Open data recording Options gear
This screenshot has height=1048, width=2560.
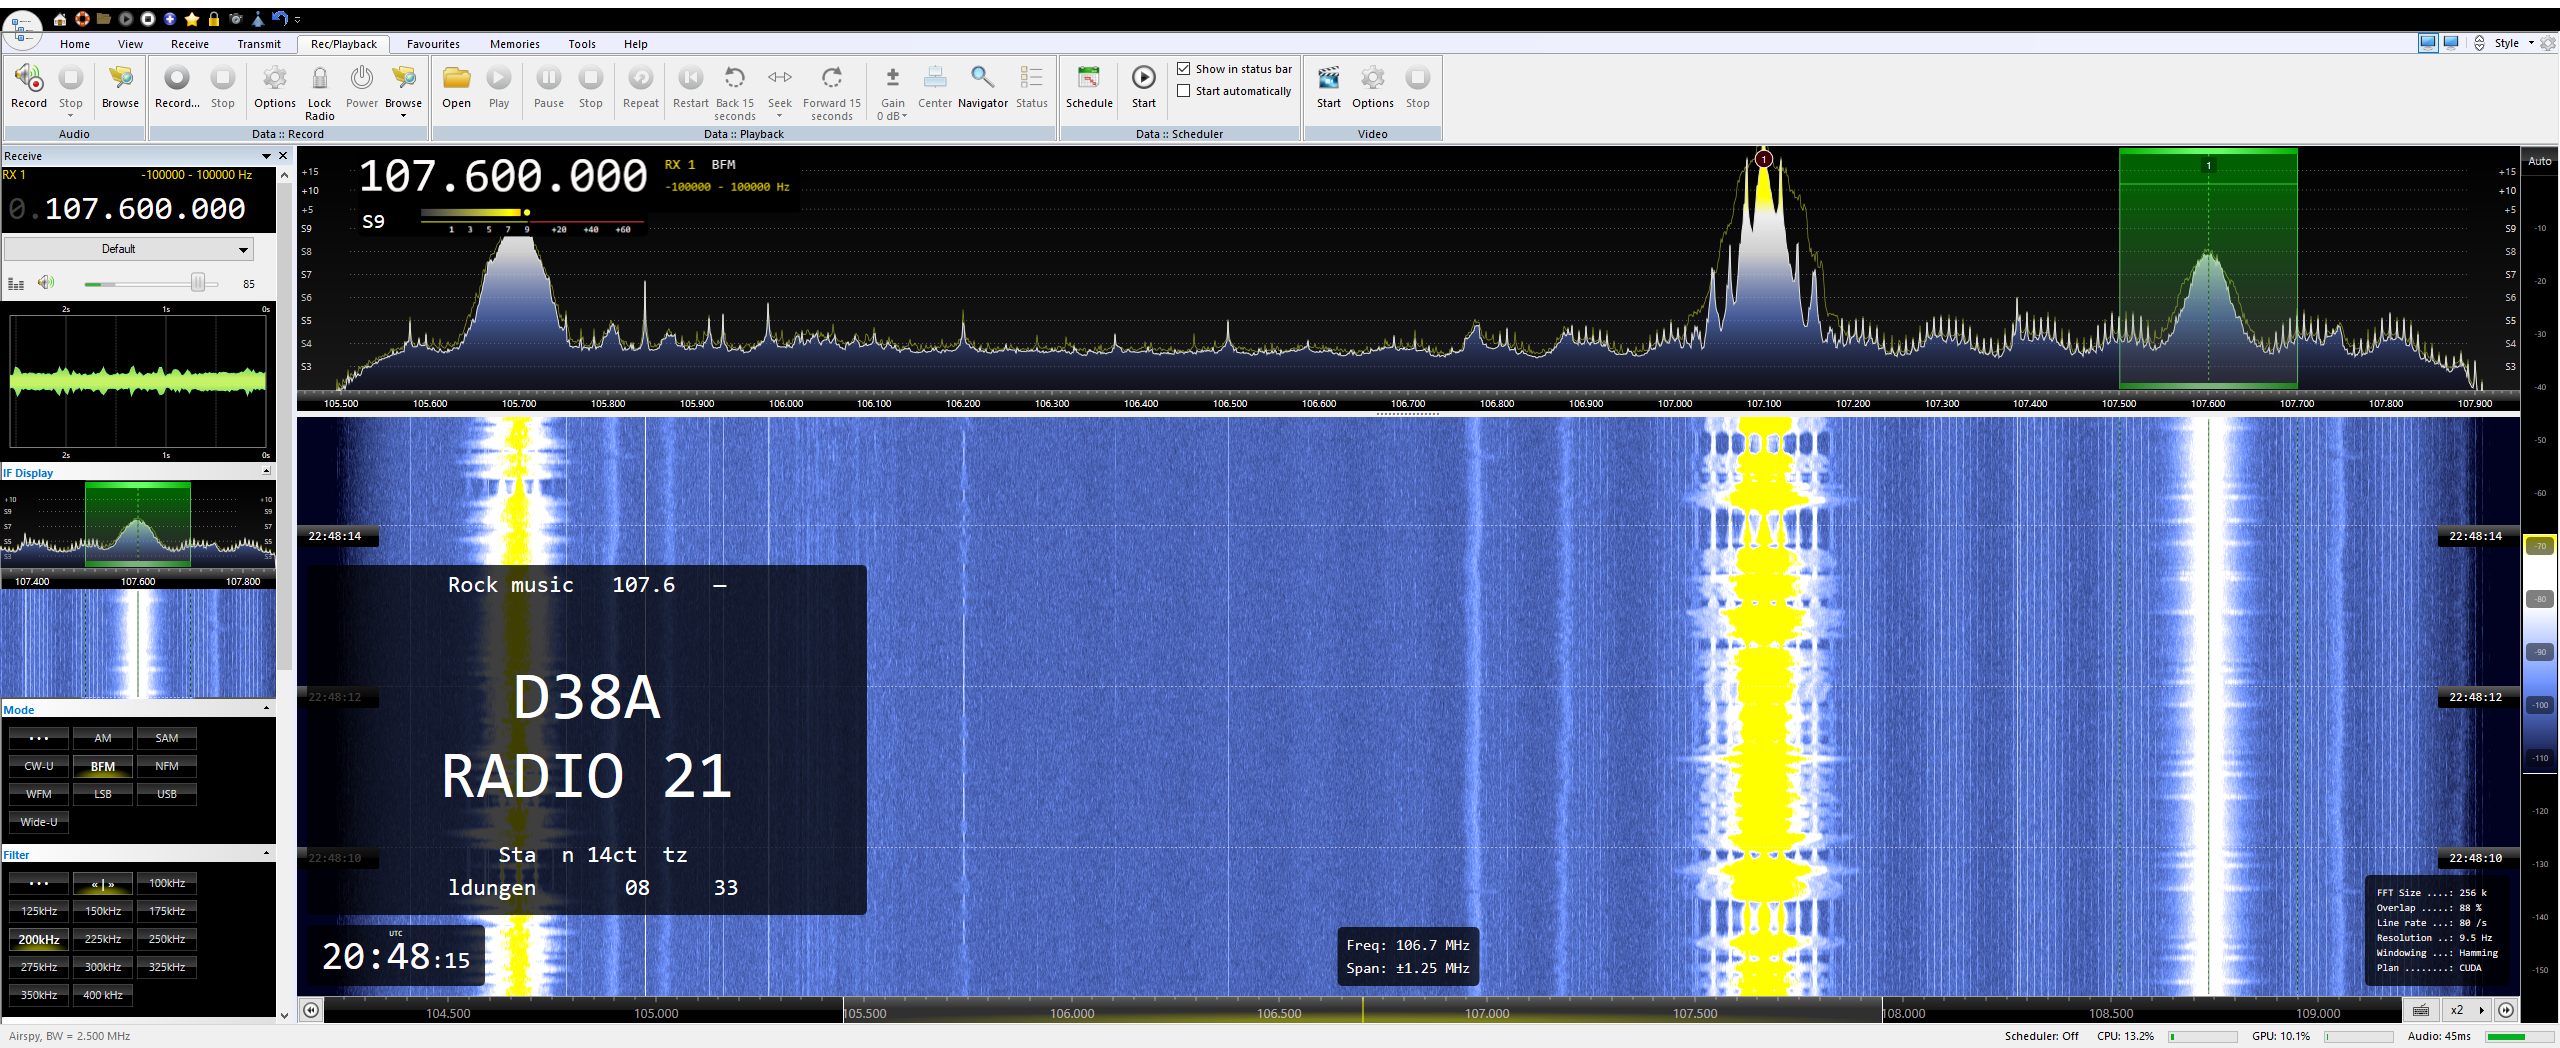tap(274, 78)
